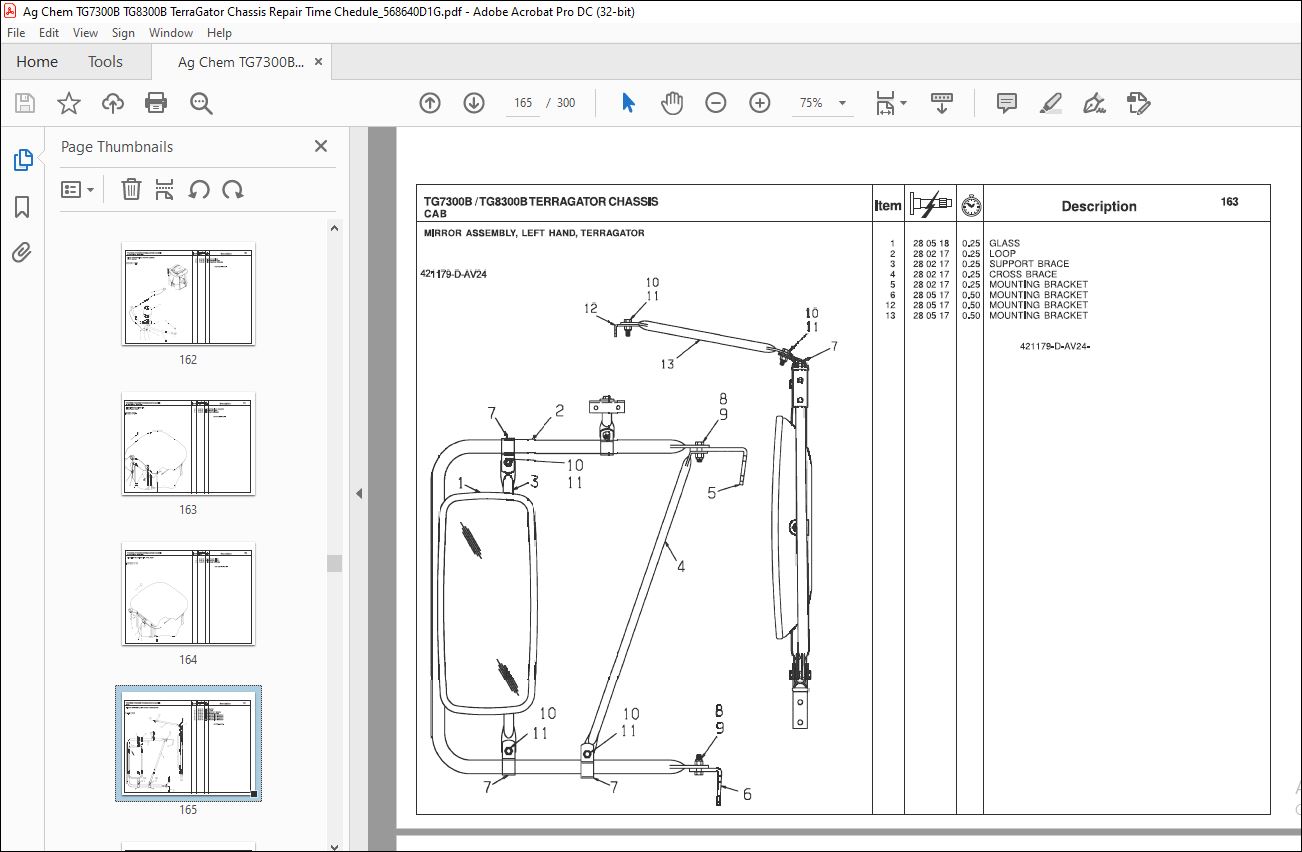Click the 'Item' column header

888,206
